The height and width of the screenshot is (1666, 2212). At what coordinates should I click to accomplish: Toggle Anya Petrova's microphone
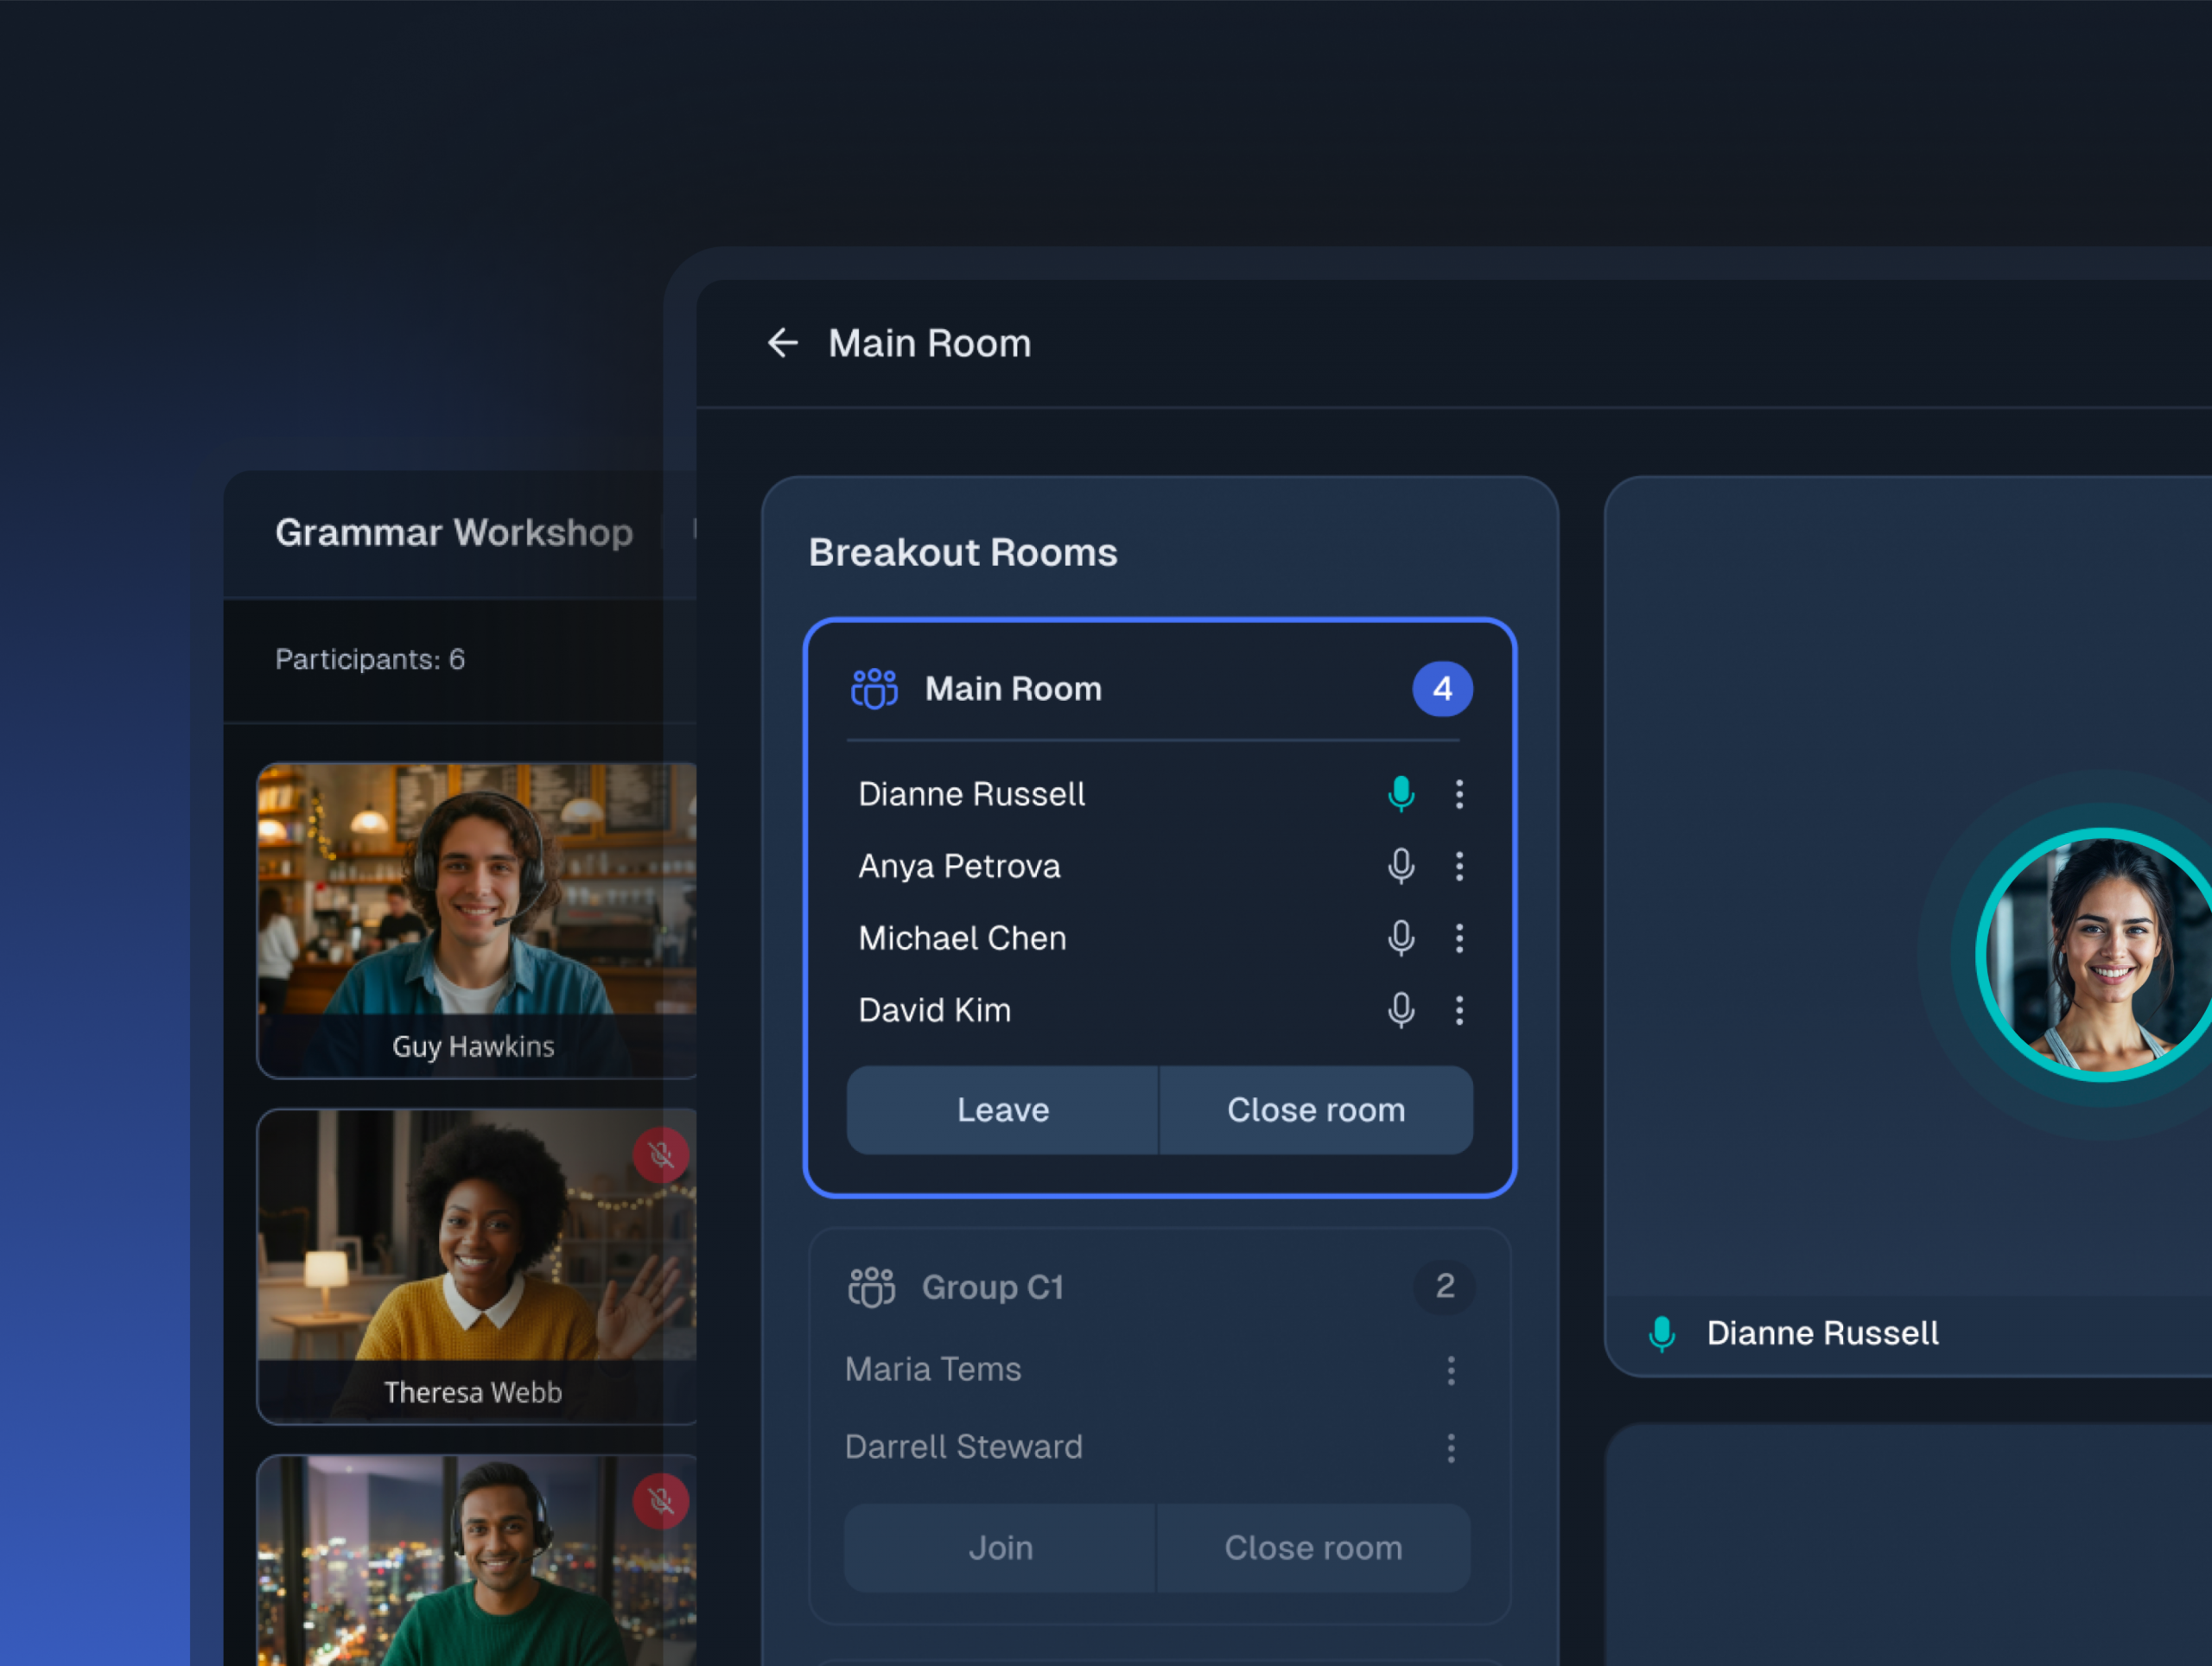click(1400, 866)
